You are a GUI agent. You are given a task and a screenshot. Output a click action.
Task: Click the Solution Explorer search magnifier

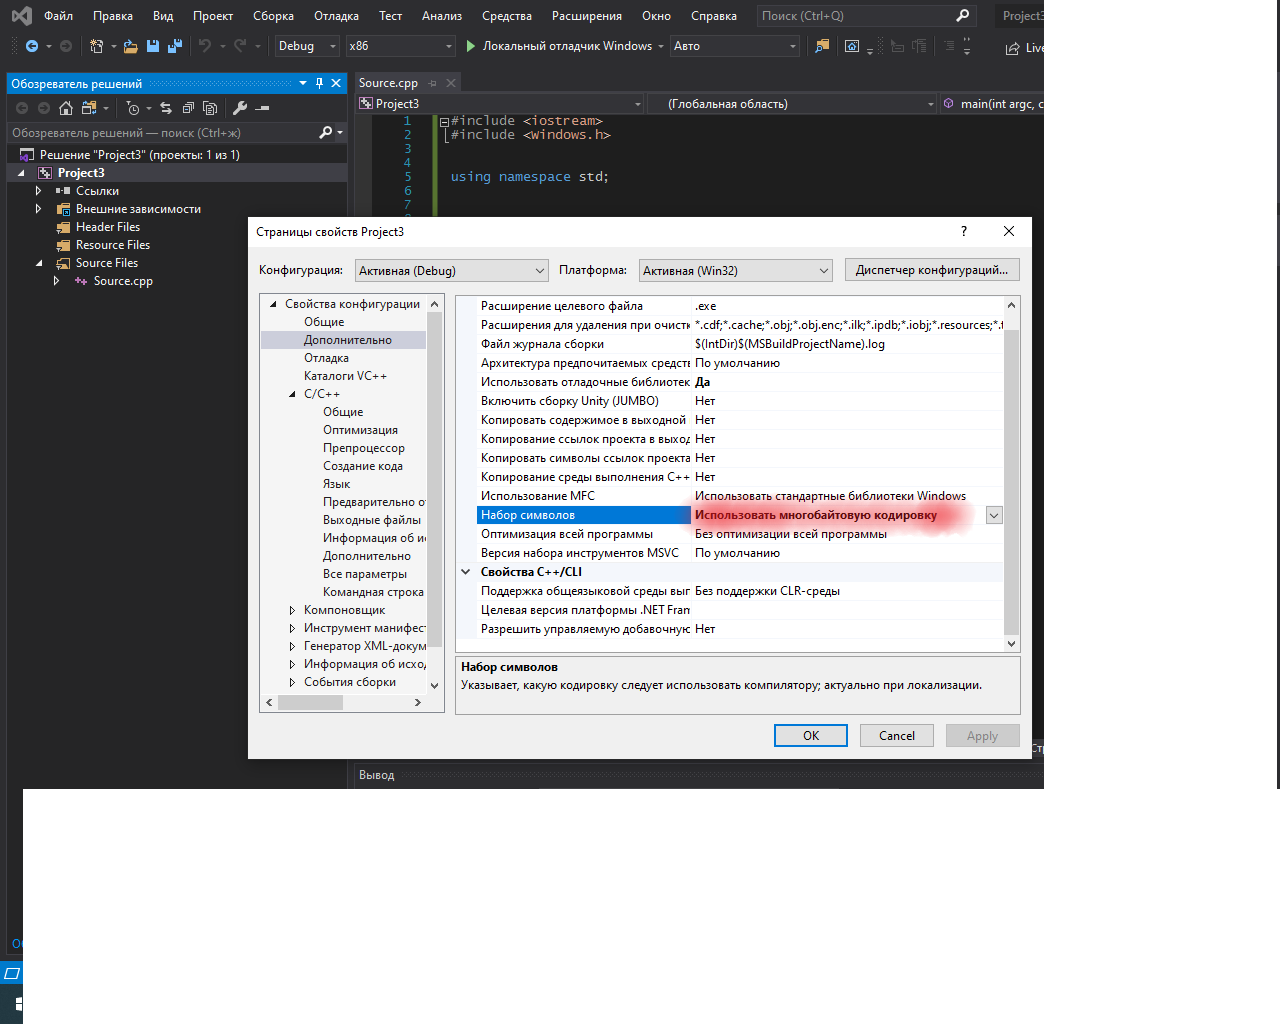click(326, 132)
